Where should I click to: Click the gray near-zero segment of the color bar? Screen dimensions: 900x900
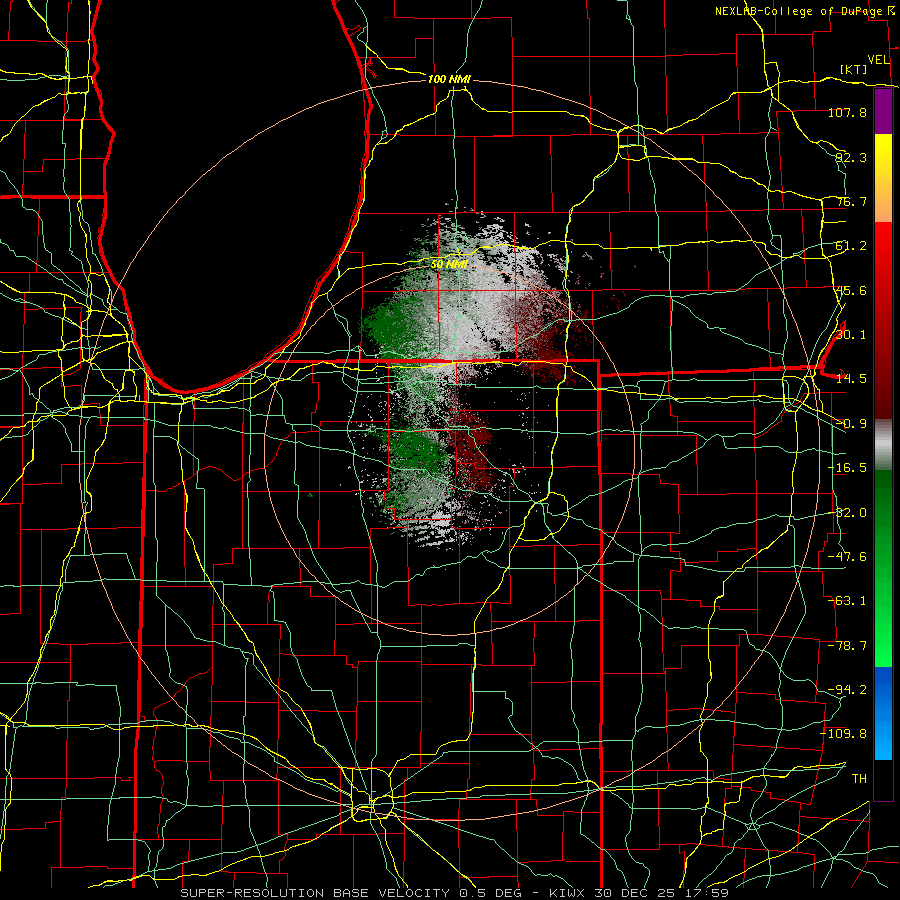(883, 445)
